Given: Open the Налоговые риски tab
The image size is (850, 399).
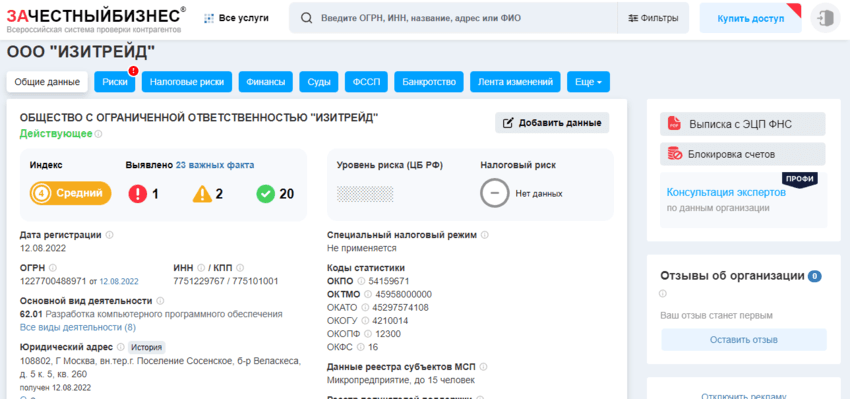Looking at the screenshot, I should point(187,82).
